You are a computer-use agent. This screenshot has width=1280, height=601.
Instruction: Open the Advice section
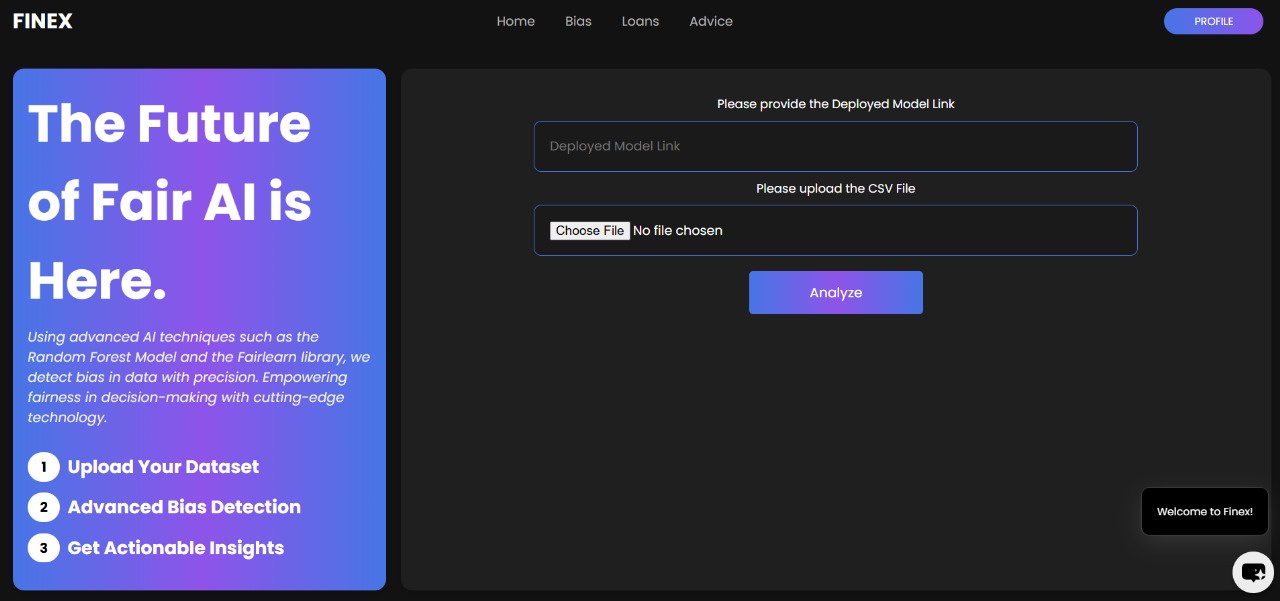click(710, 21)
